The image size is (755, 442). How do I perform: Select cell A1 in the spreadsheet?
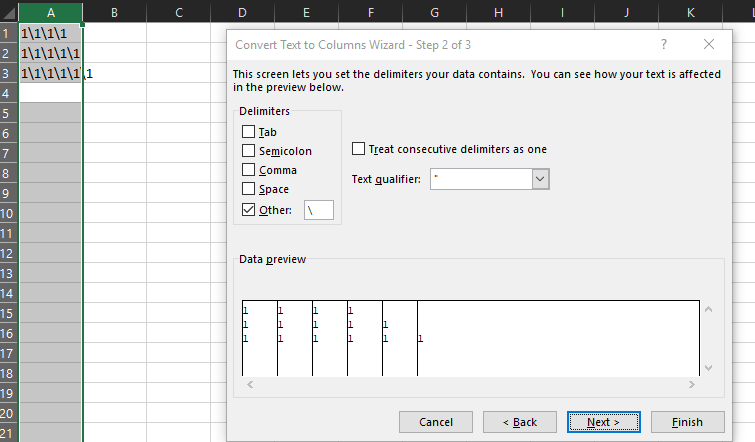pos(50,33)
